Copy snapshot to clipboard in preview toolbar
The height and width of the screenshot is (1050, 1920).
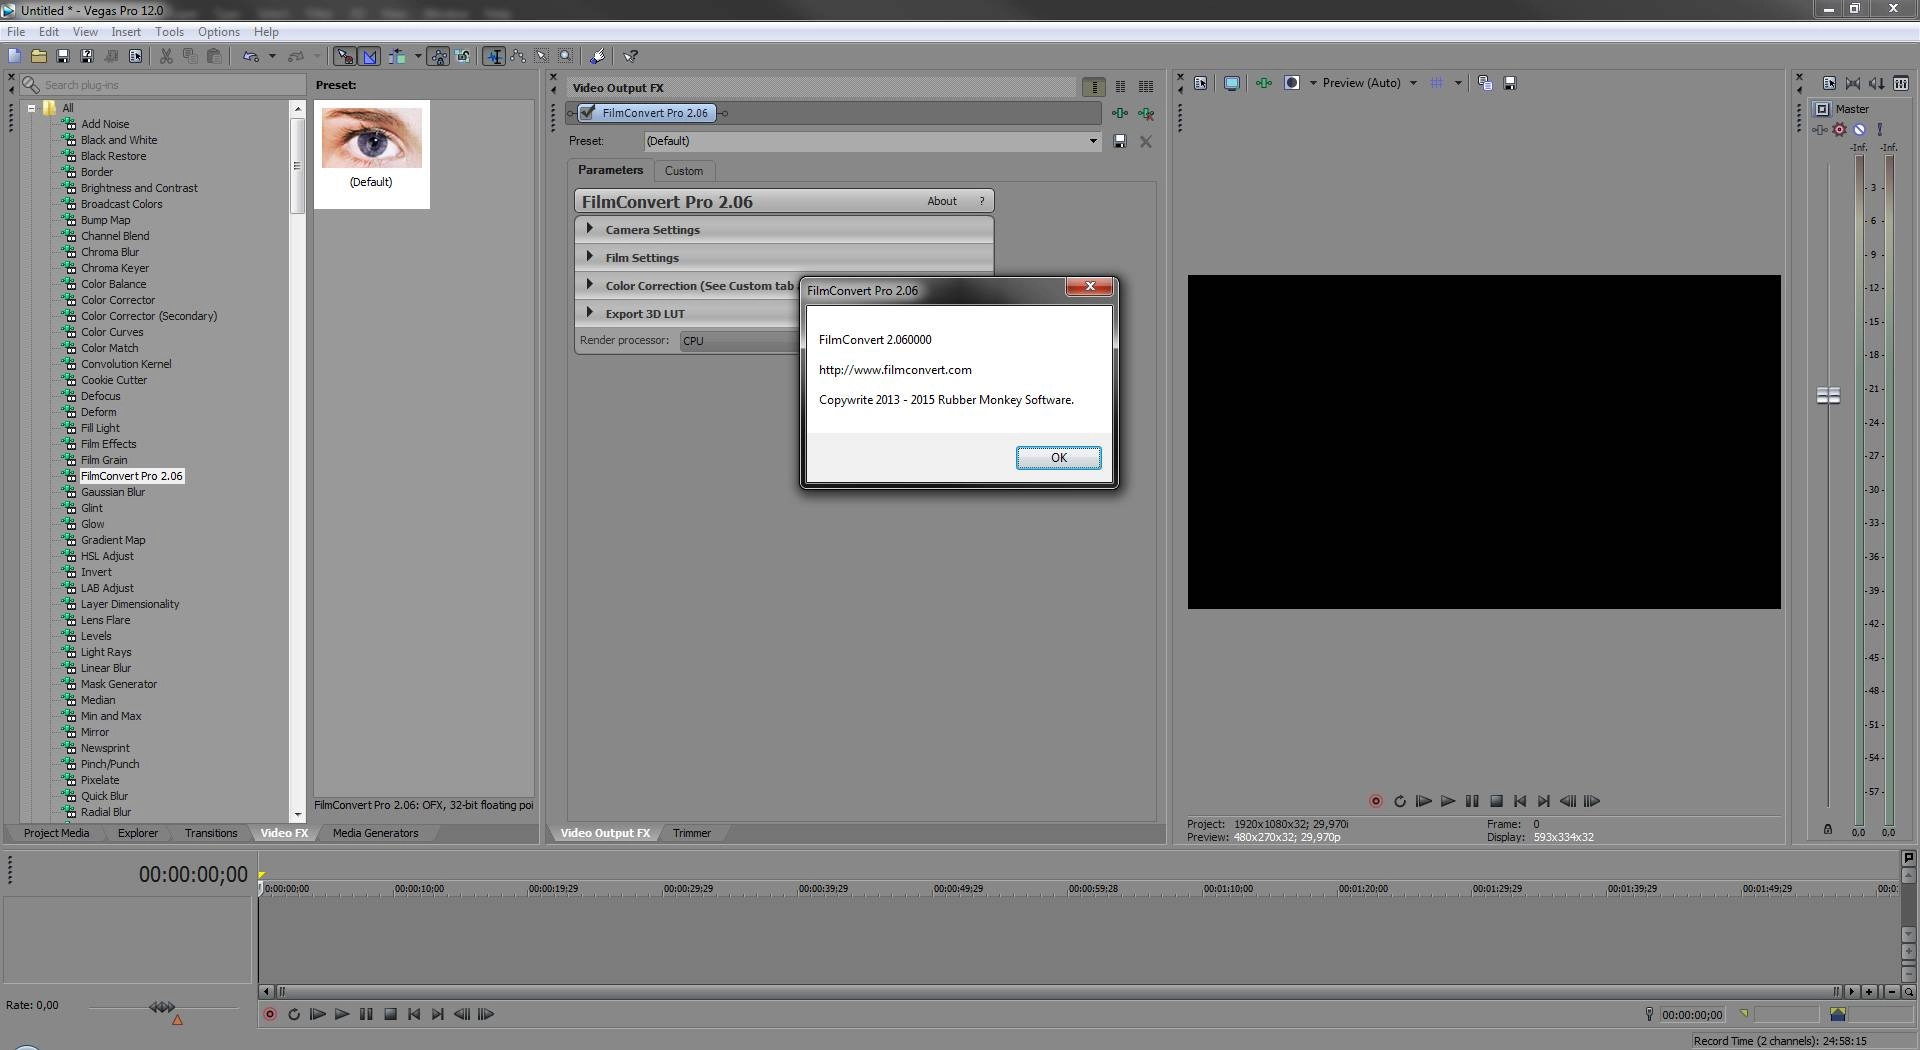1485,83
